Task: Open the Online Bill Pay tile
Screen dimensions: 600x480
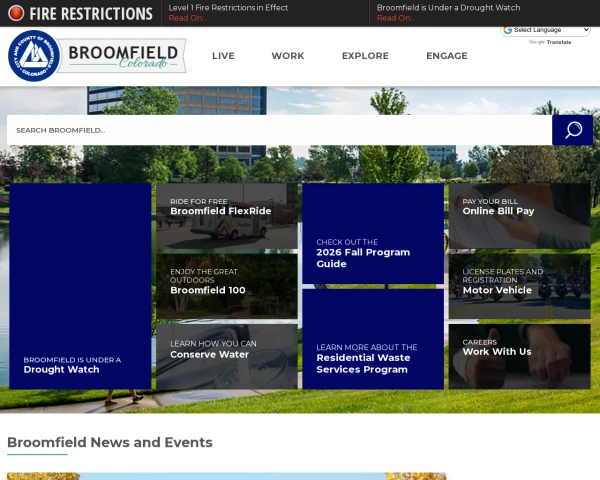Action: [x=520, y=216]
